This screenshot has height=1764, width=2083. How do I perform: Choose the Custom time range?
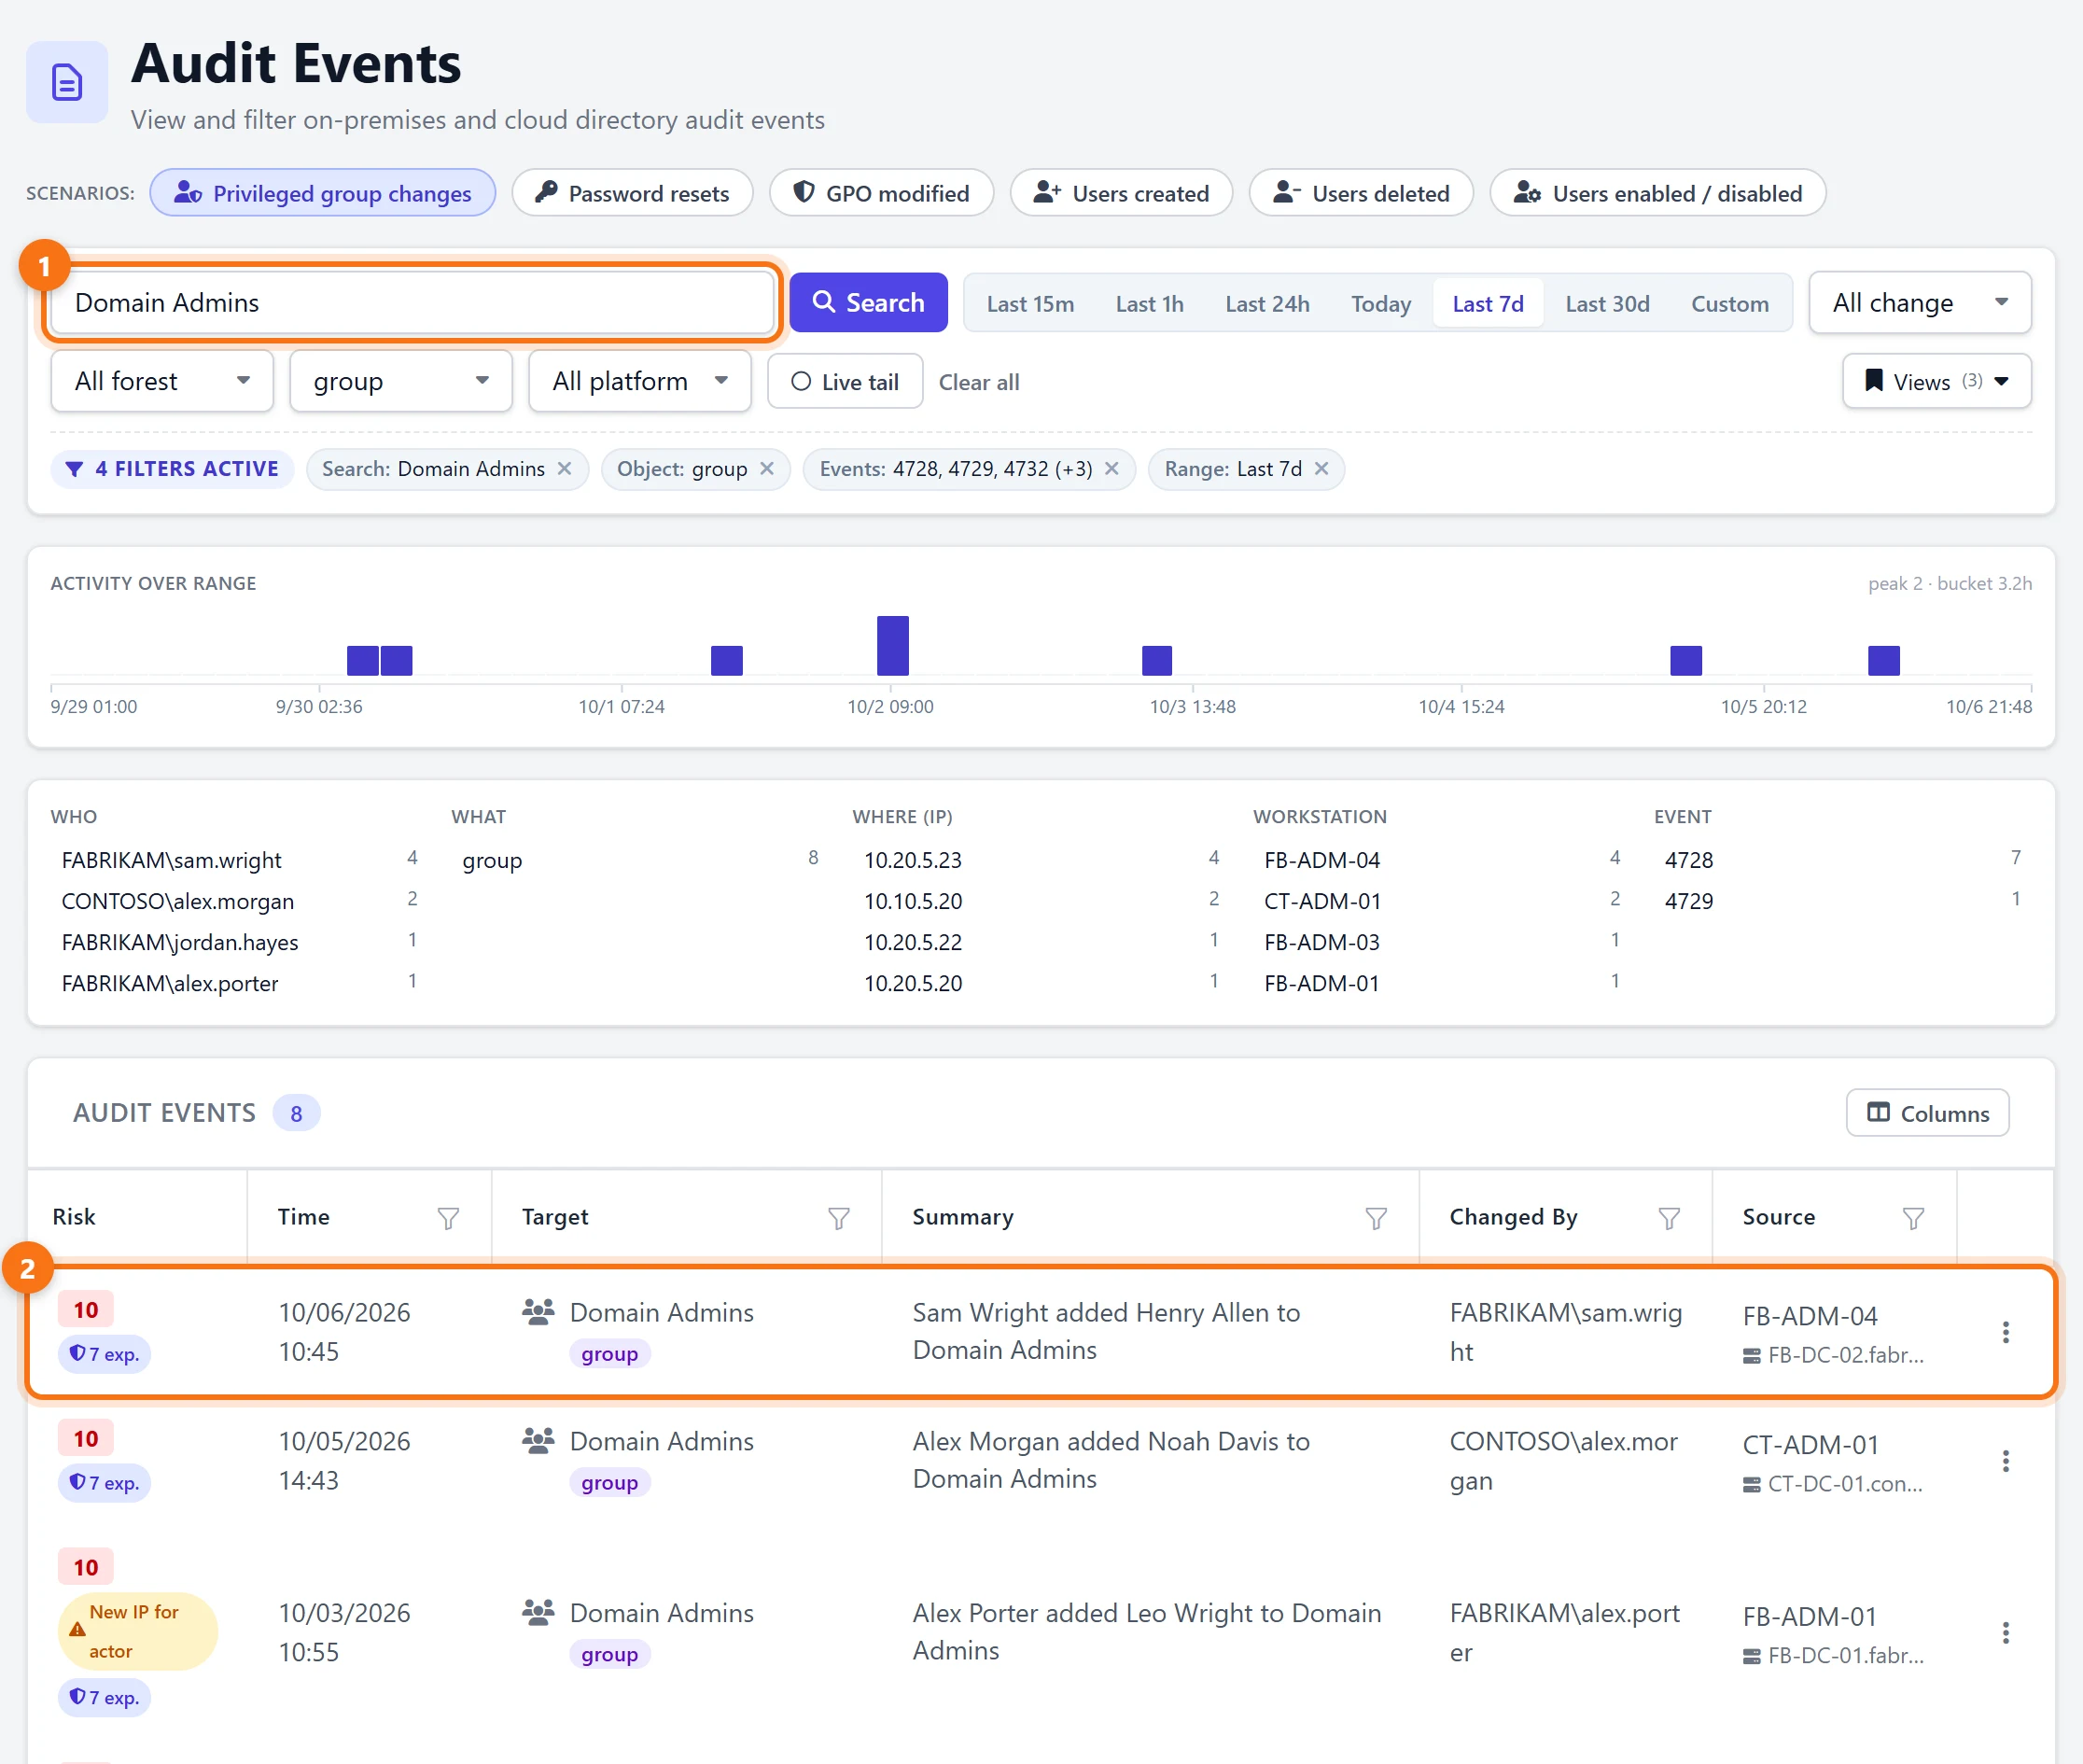[x=1730, y=303]
